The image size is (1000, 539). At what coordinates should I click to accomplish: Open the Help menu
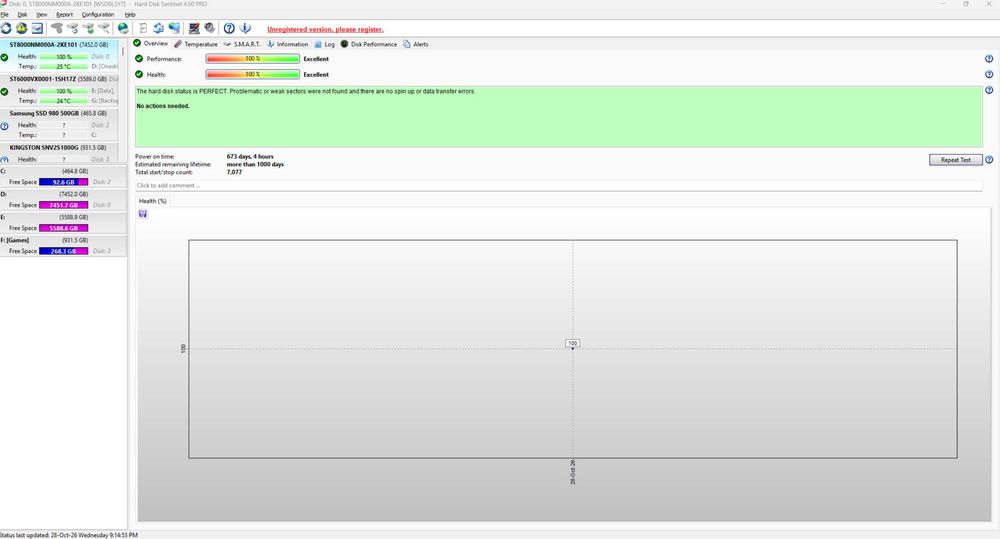pyautogui.click(x=130, y=14)
